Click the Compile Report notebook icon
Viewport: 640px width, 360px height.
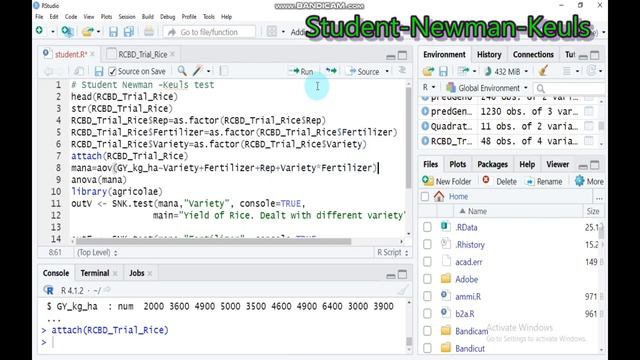[224, 71]
